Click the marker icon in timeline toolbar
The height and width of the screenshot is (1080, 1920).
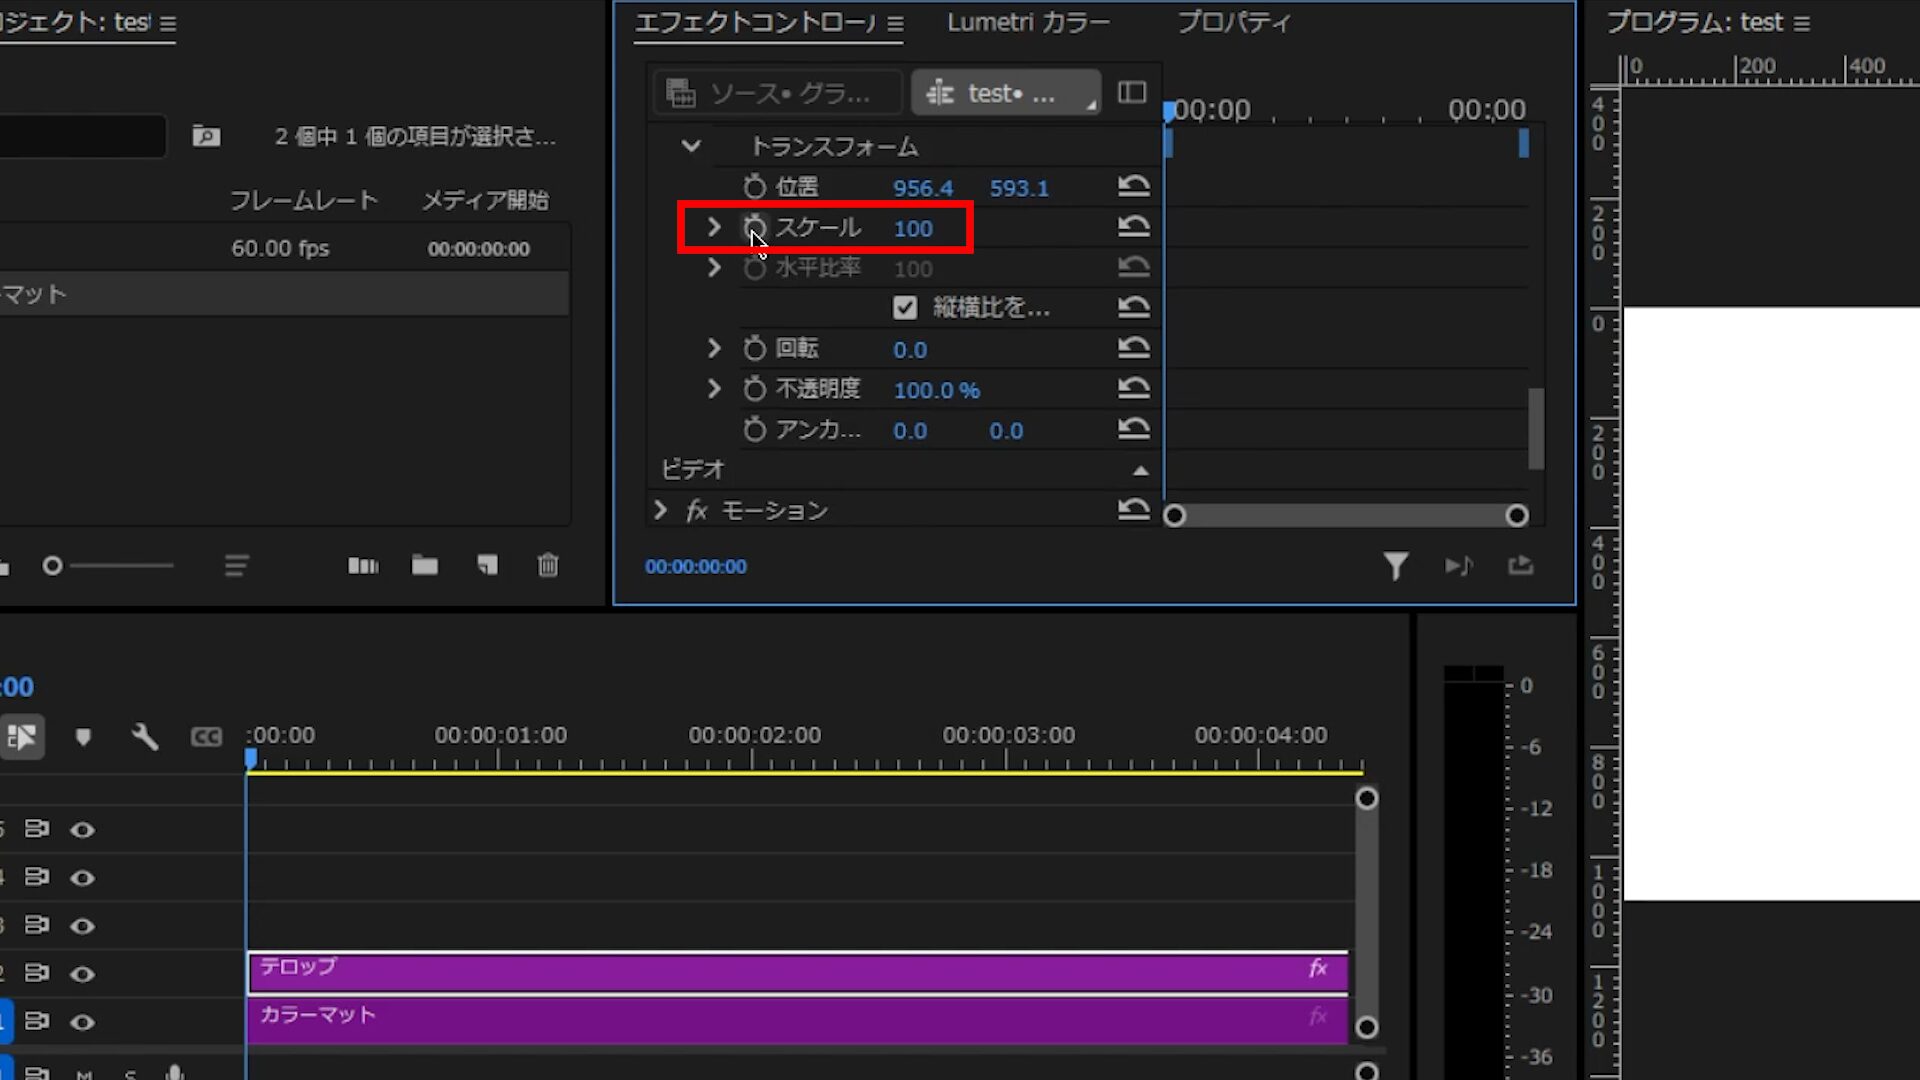[84, 737]
